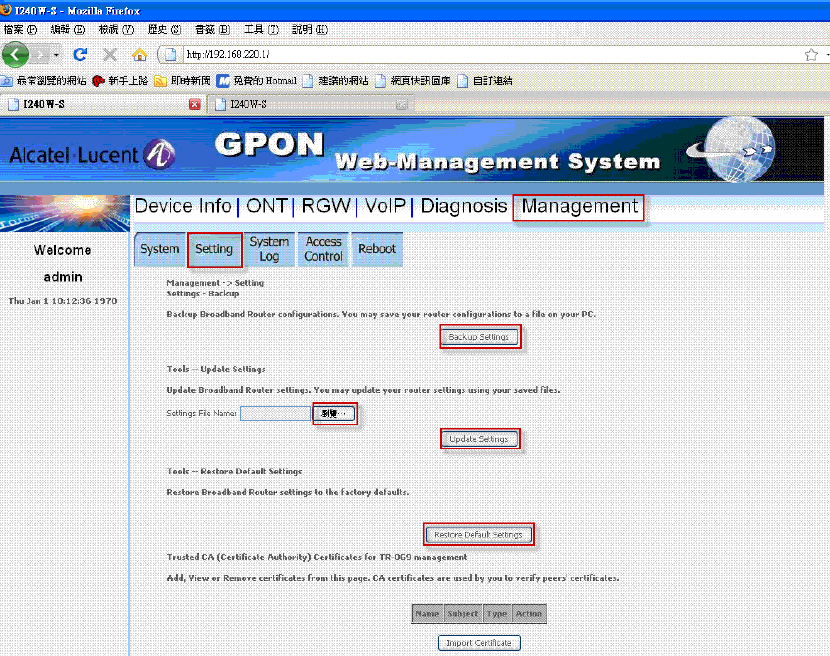
Task: Close the second I240W-S tab
Action: [402, 104]
